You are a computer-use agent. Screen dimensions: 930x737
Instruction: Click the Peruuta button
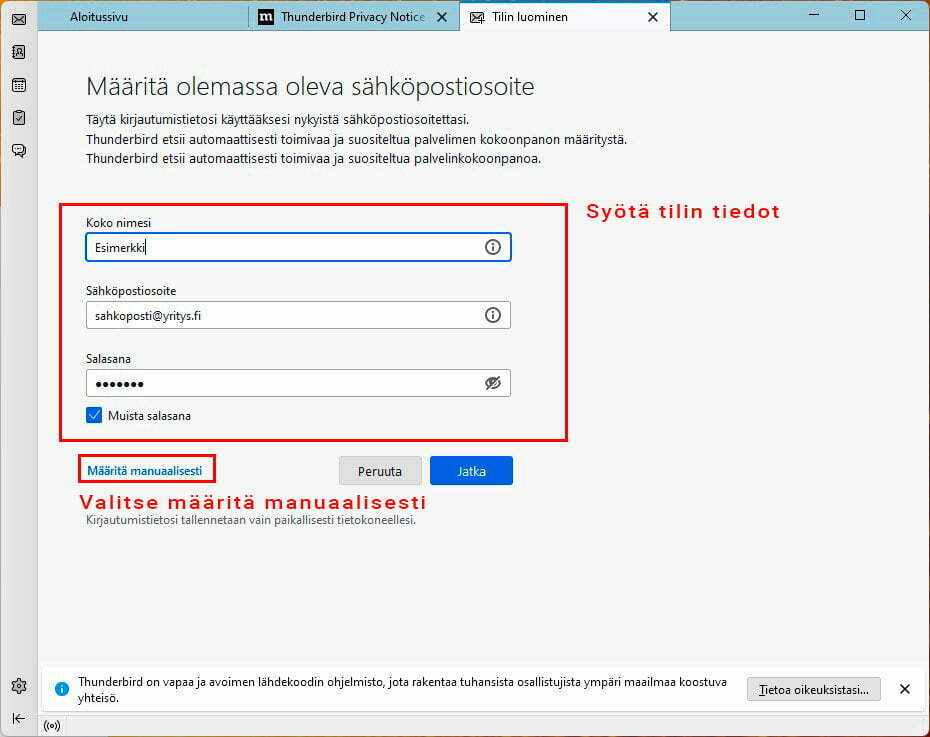(380, 471)
